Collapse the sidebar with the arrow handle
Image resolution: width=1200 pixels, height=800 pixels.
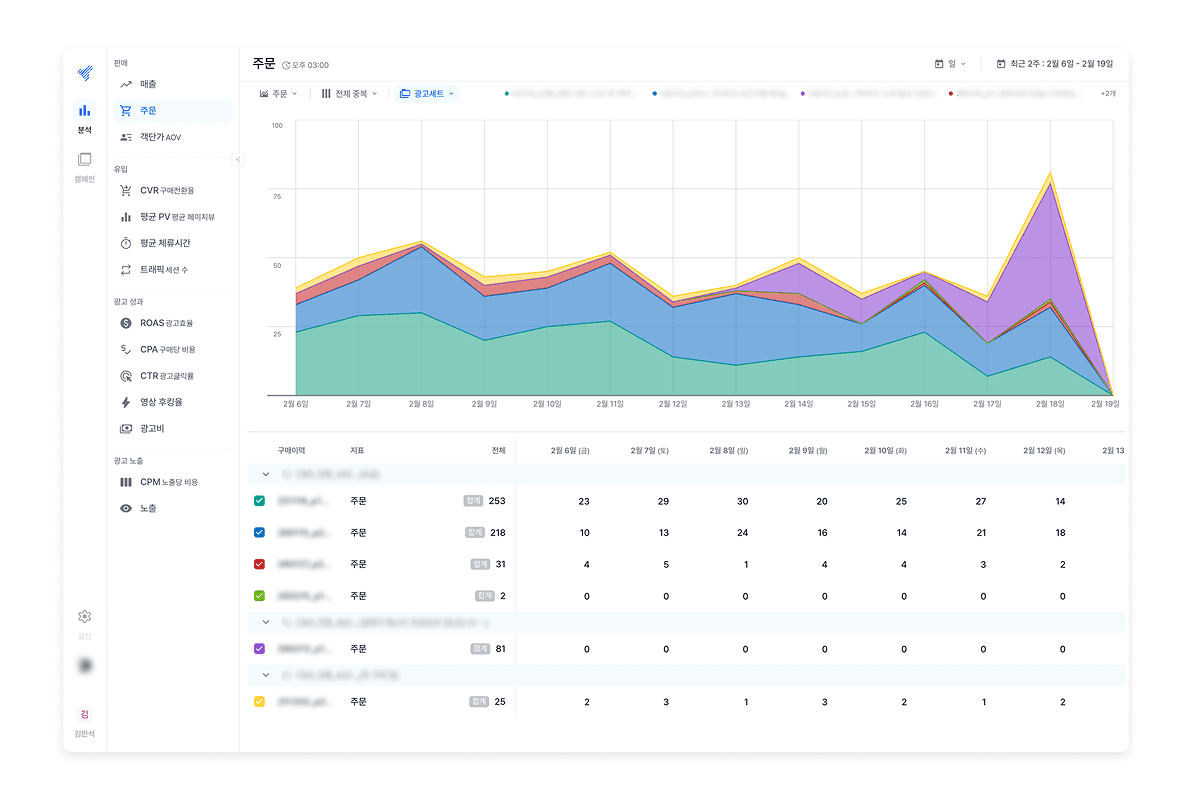pyautogui.click(x=237, y=159)
